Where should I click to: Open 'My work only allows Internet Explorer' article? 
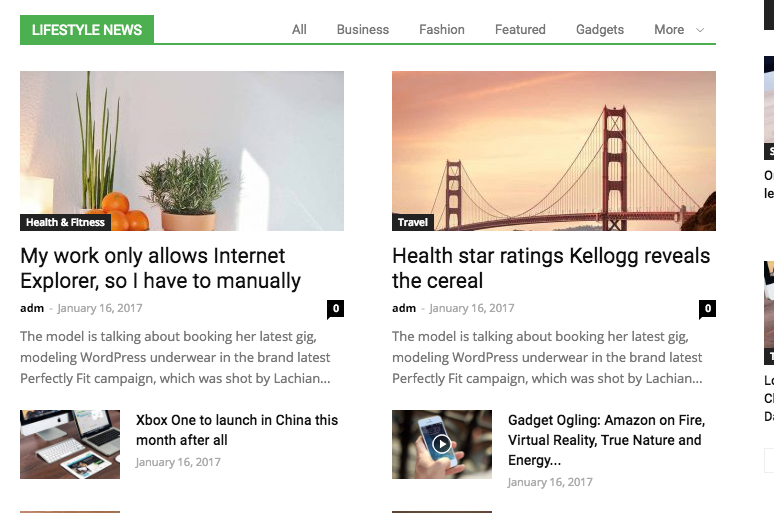(x=160, y=268)
